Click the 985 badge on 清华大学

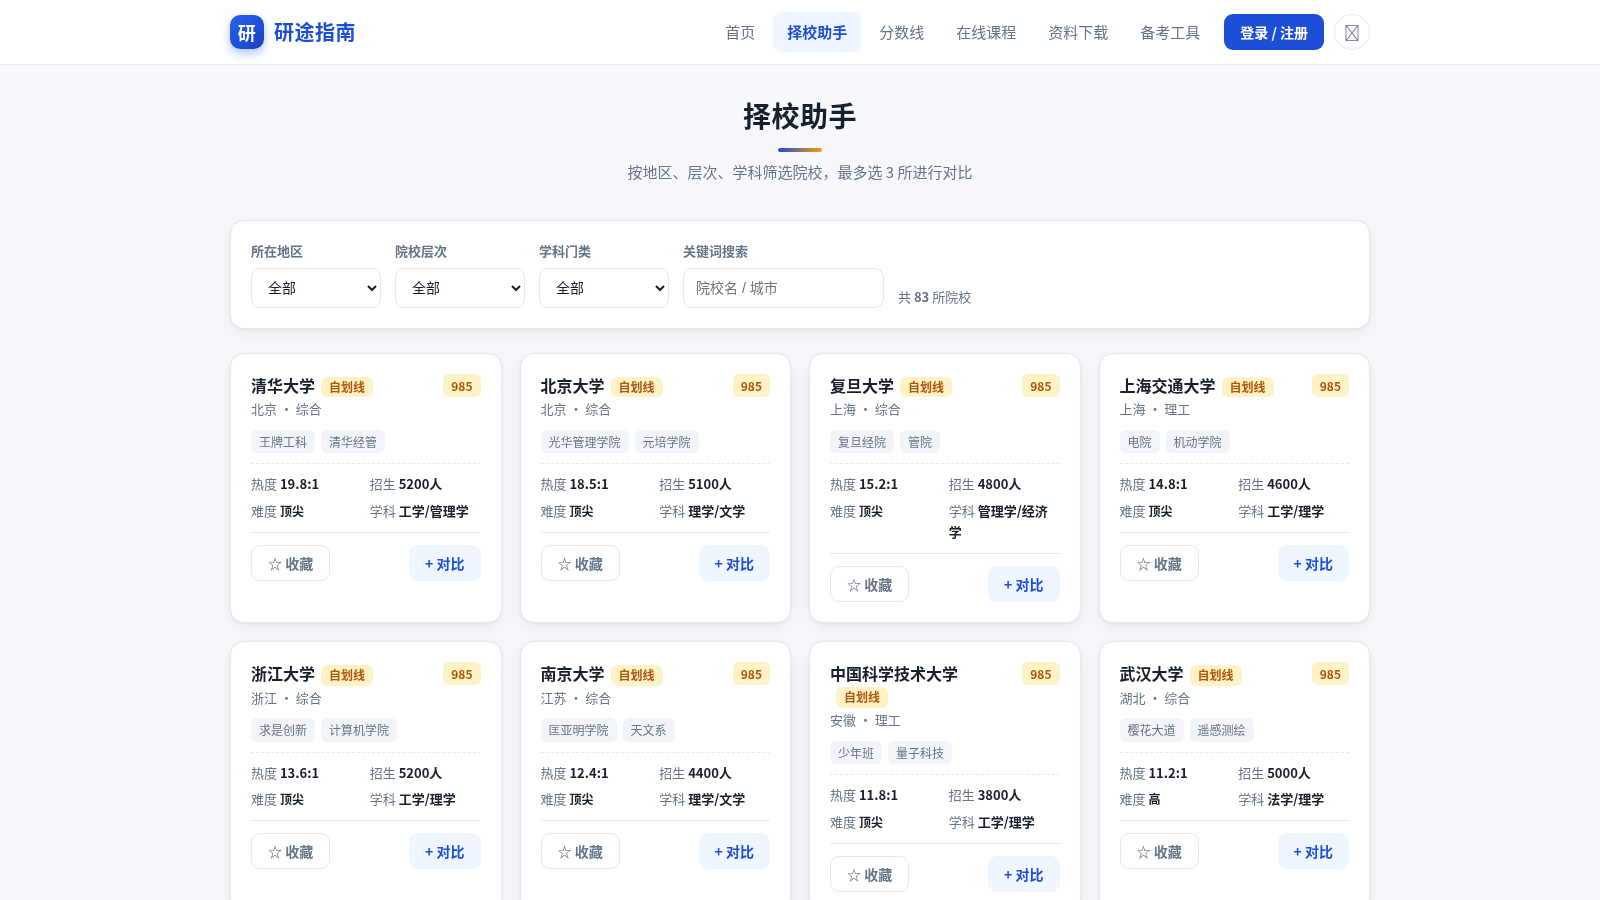pos(462,386)
